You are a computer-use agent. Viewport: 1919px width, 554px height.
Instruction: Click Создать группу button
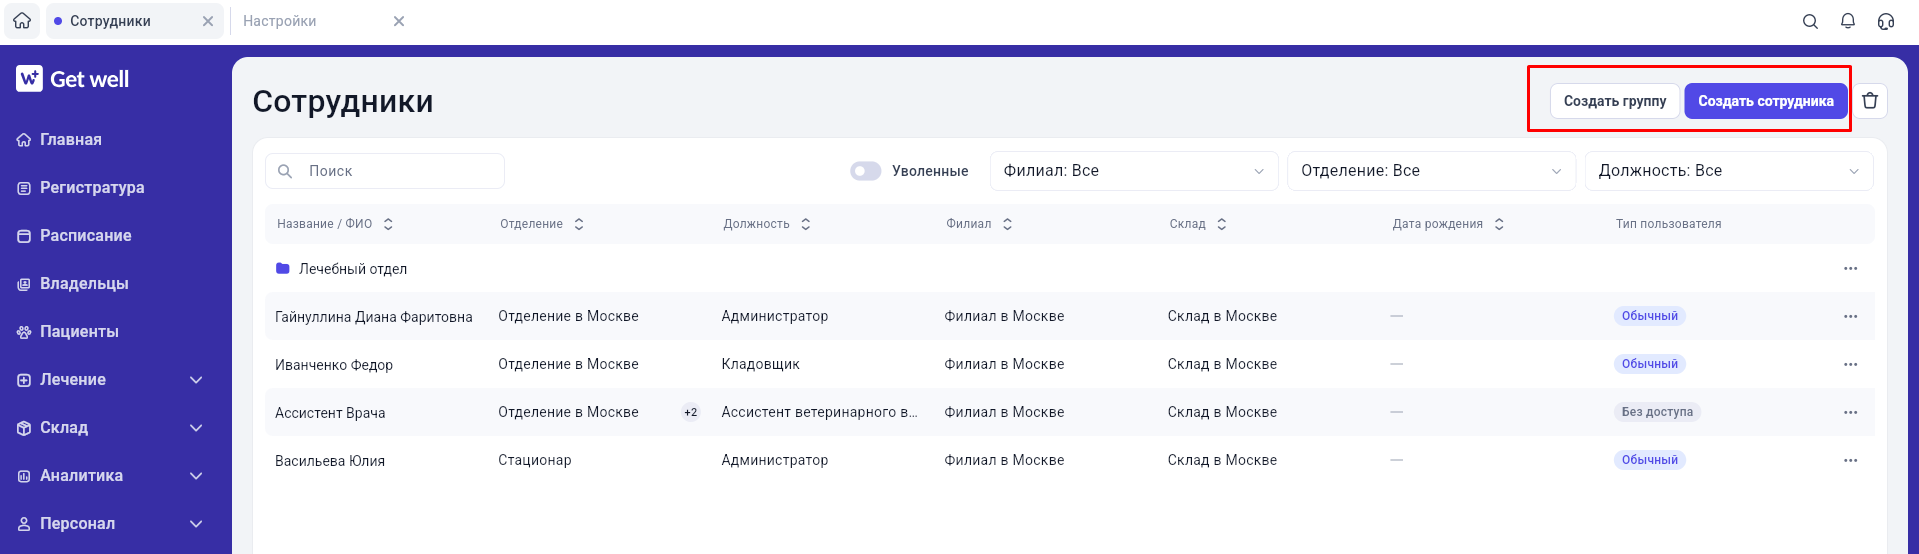1615,101
